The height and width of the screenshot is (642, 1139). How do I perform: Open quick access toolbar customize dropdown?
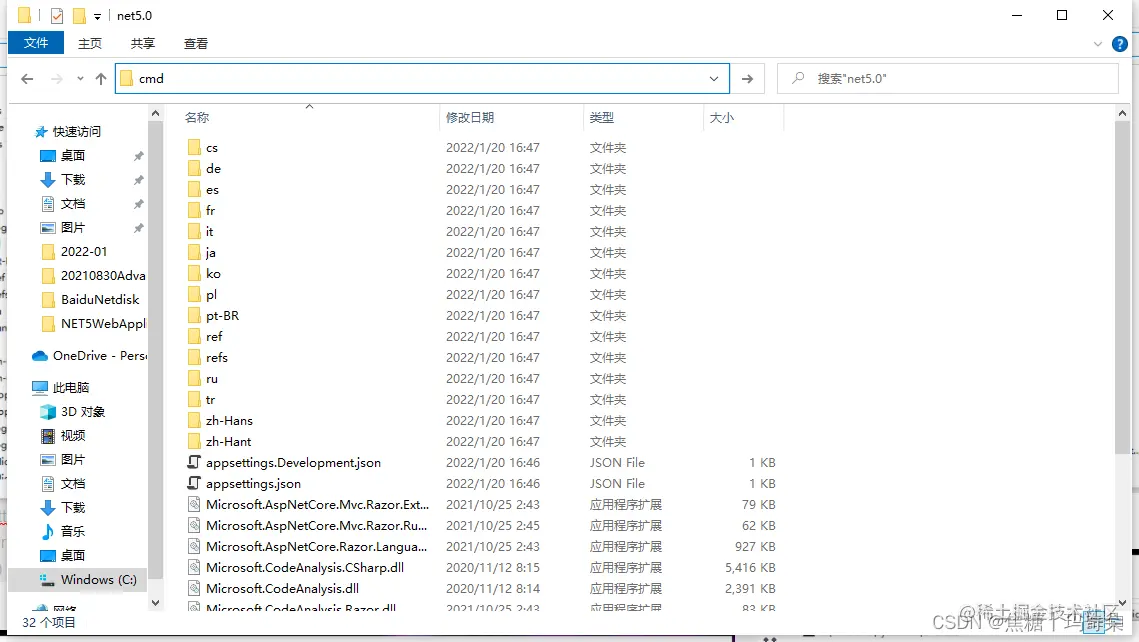[97, 16]
